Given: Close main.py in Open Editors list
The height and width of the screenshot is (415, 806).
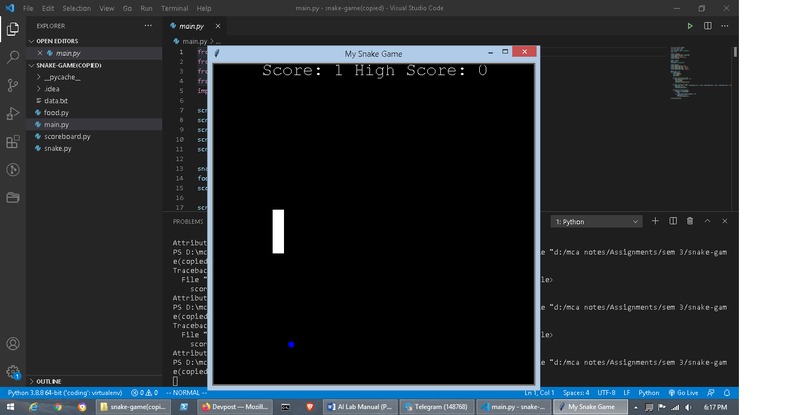Looking at the screenshot, I should [40, 53].
